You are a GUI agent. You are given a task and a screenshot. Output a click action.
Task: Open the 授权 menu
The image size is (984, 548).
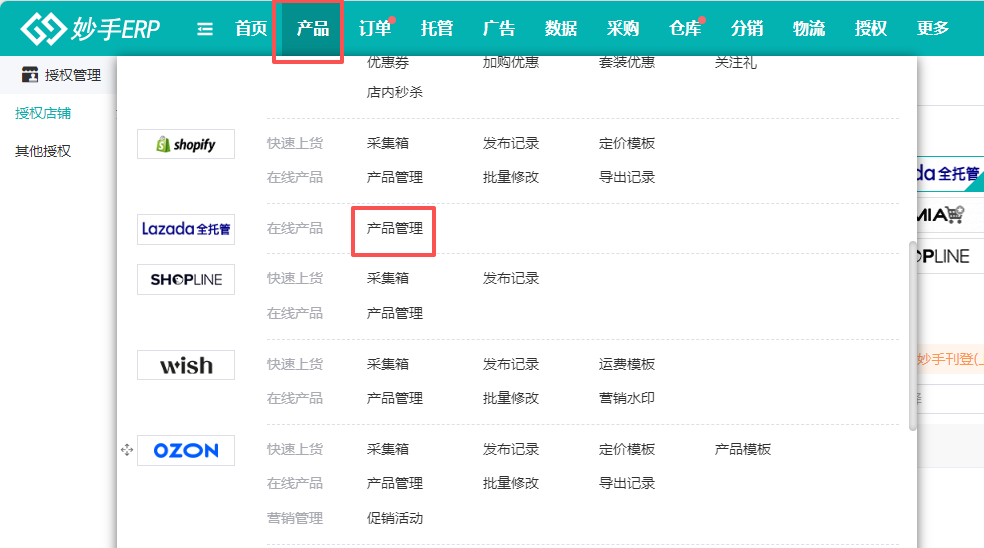(x=870, y=28)
